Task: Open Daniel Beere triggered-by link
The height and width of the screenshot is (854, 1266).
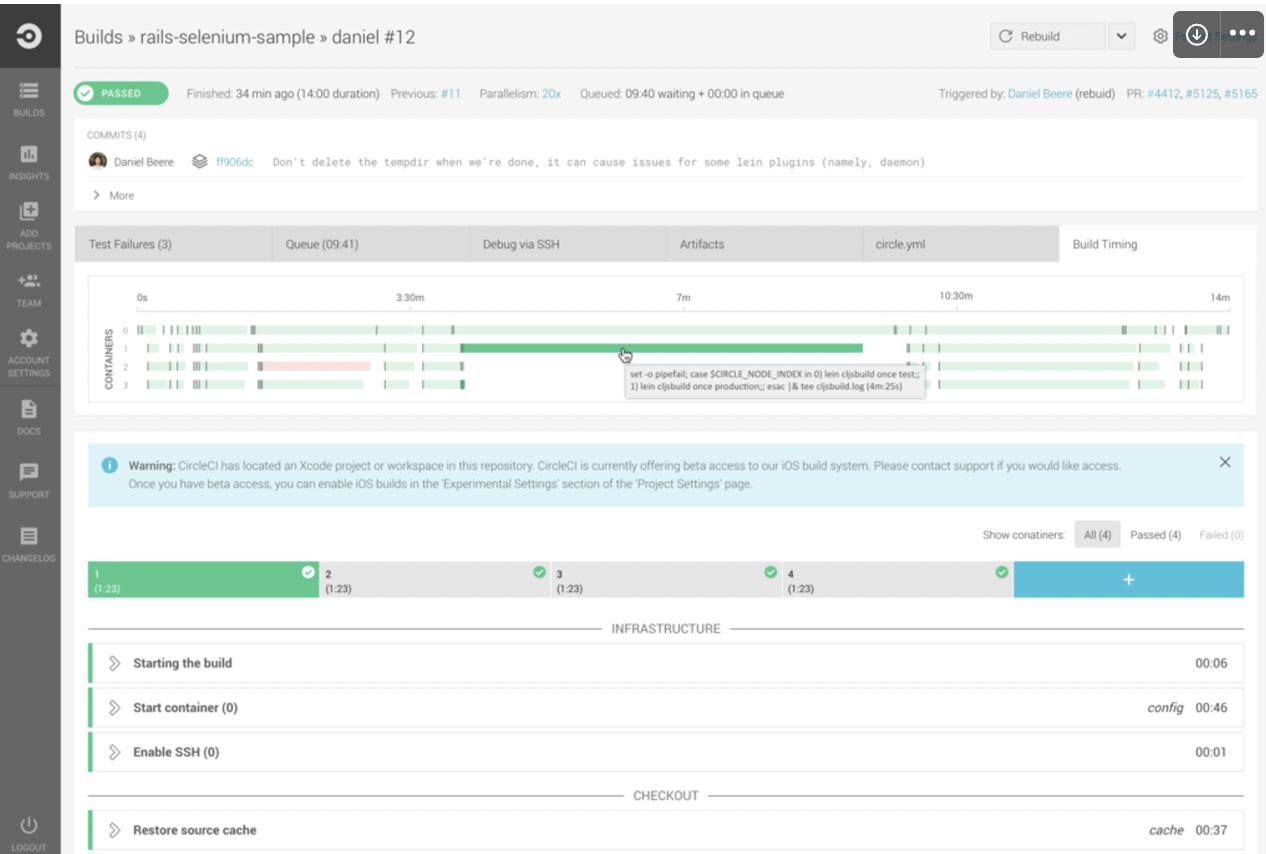Action: tap(1039, 94)
